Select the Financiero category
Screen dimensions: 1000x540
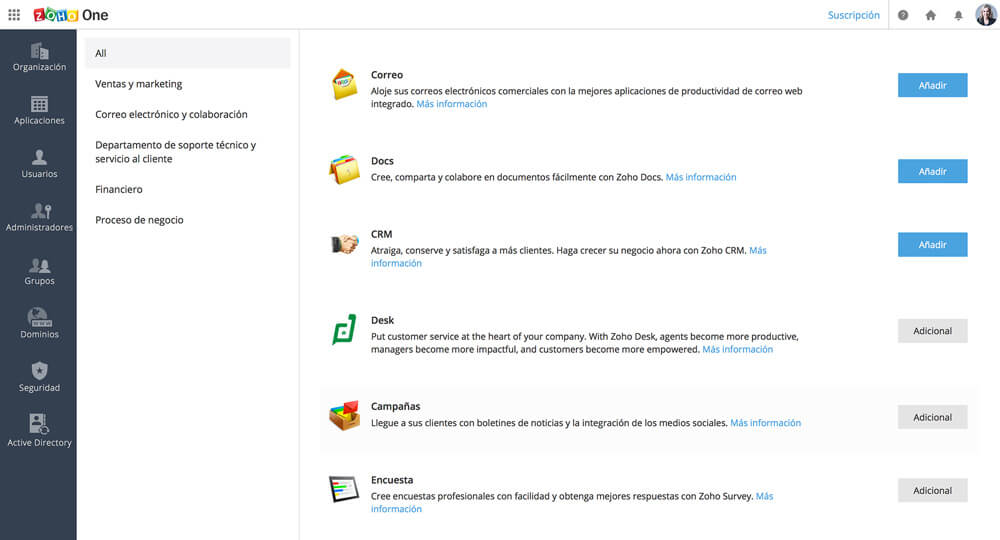click(119, 189)
